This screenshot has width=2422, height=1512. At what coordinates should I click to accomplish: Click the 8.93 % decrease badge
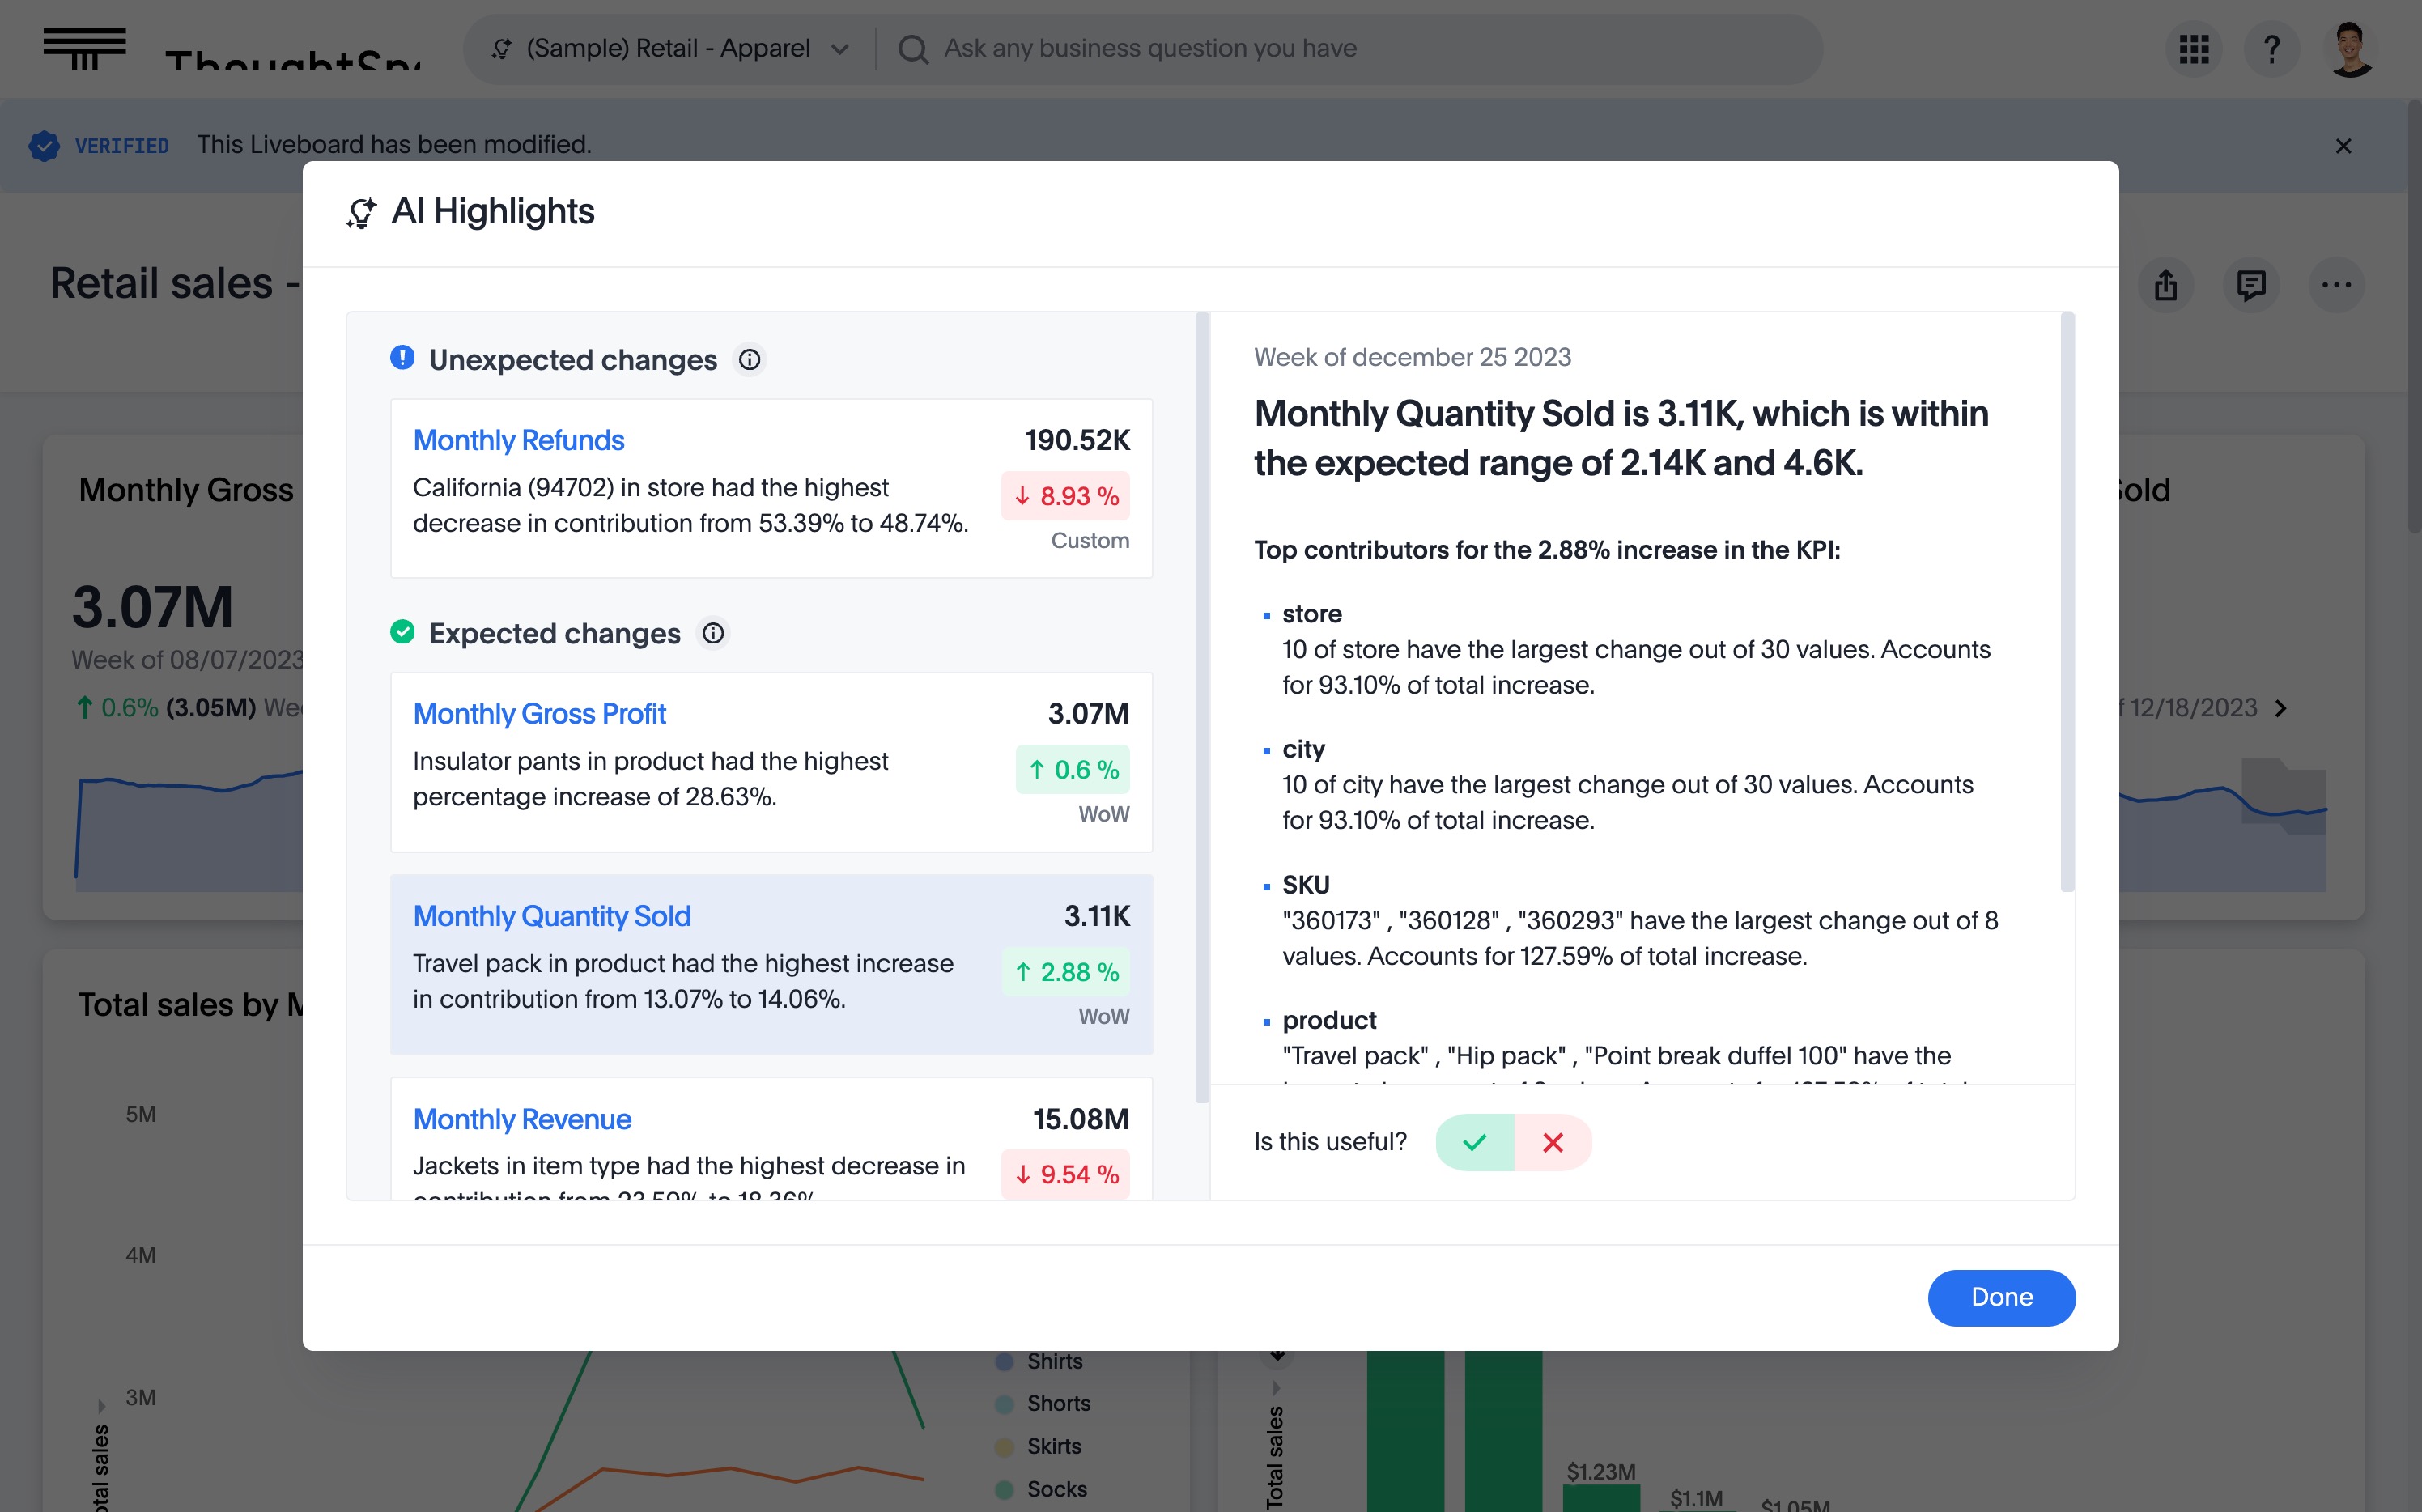pyautogui.click(x=1066, y=496)
